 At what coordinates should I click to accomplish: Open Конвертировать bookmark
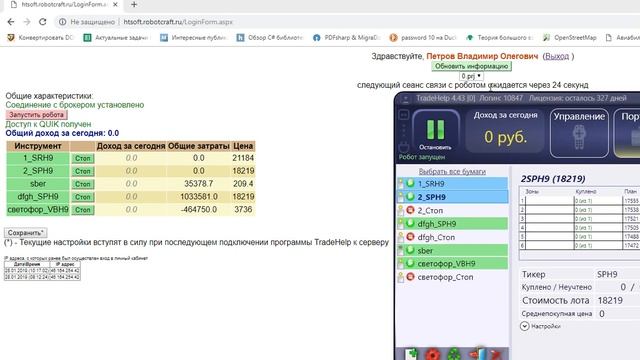[40, 38]
